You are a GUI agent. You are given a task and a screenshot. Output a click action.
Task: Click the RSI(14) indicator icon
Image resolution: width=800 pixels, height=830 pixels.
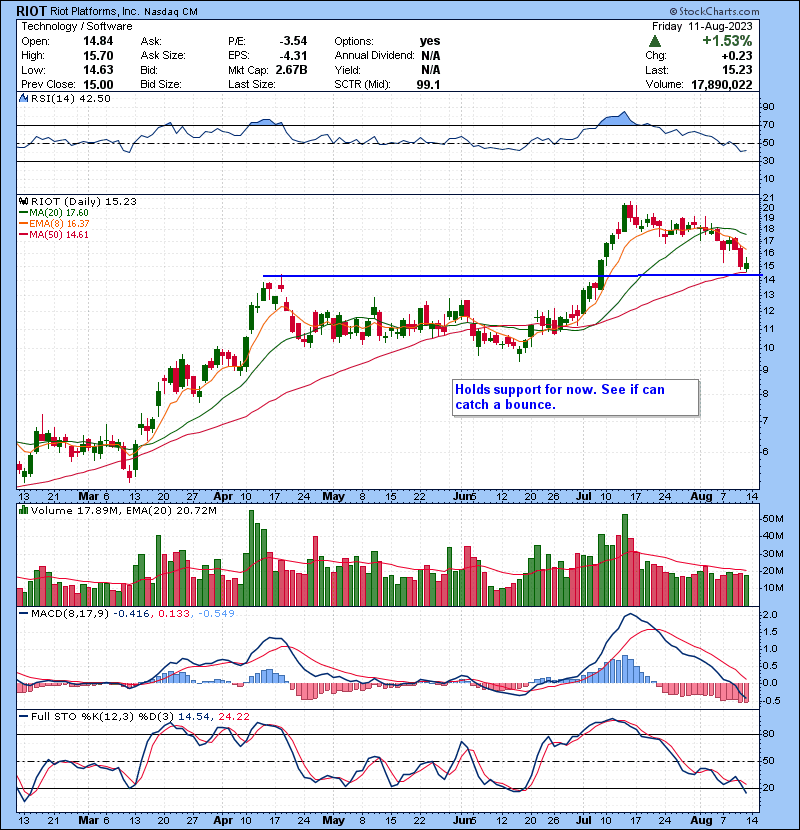click(x=23, y=98)
